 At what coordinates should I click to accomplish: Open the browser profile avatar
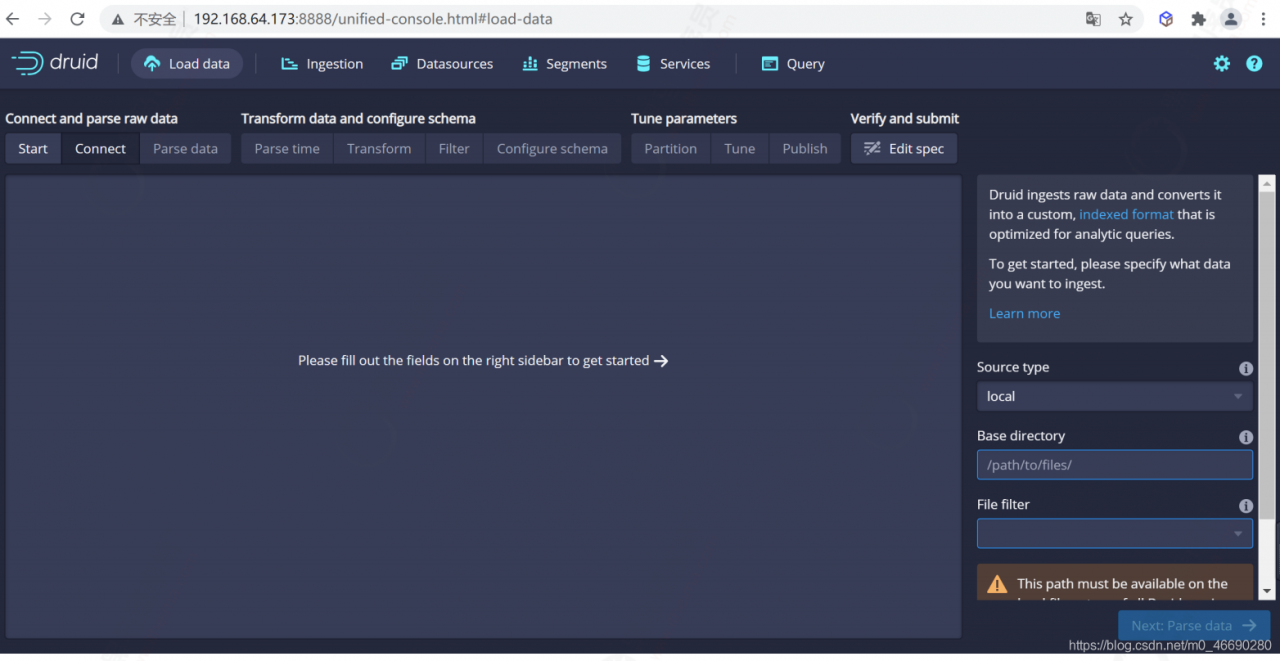1231,19
